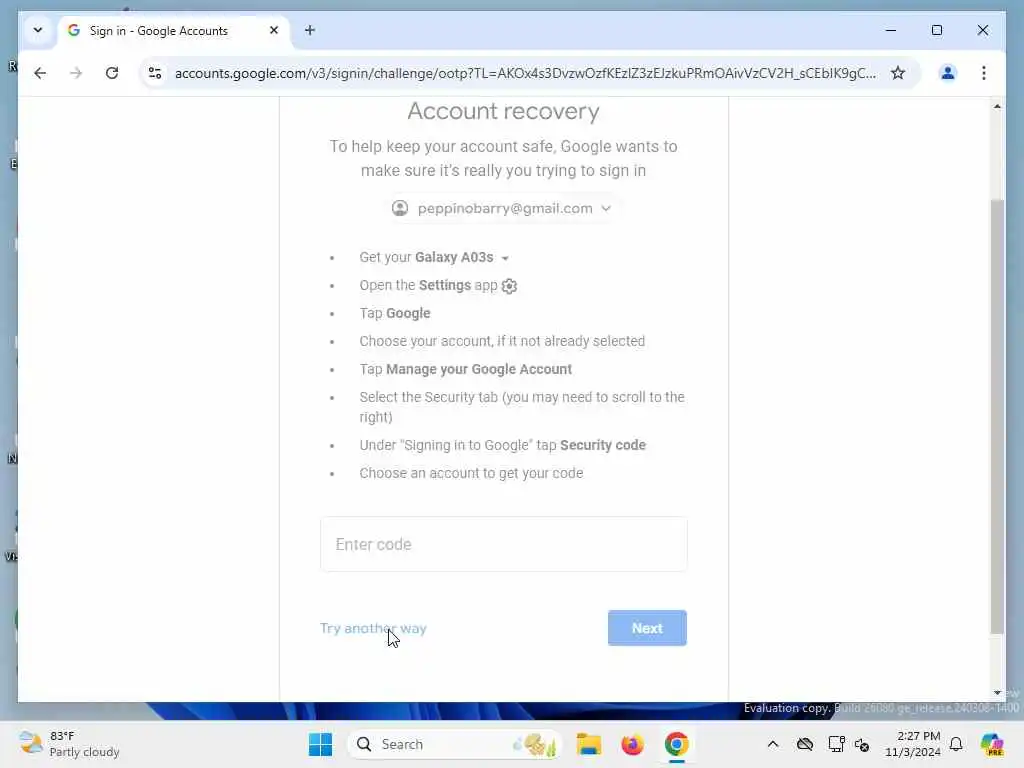Select the Sign in - Google Accounts tab
The width and height of the screenshot is (1024, 768).
pos(174,31)
